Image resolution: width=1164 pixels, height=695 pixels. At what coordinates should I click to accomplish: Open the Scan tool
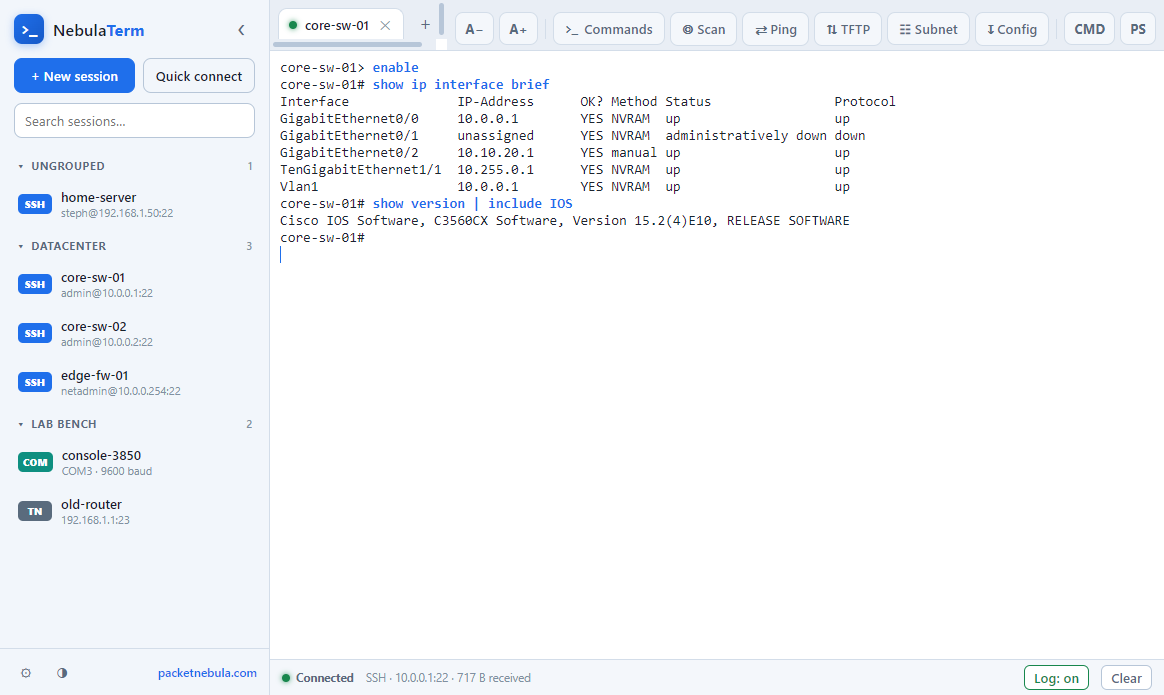coord(704,29)
